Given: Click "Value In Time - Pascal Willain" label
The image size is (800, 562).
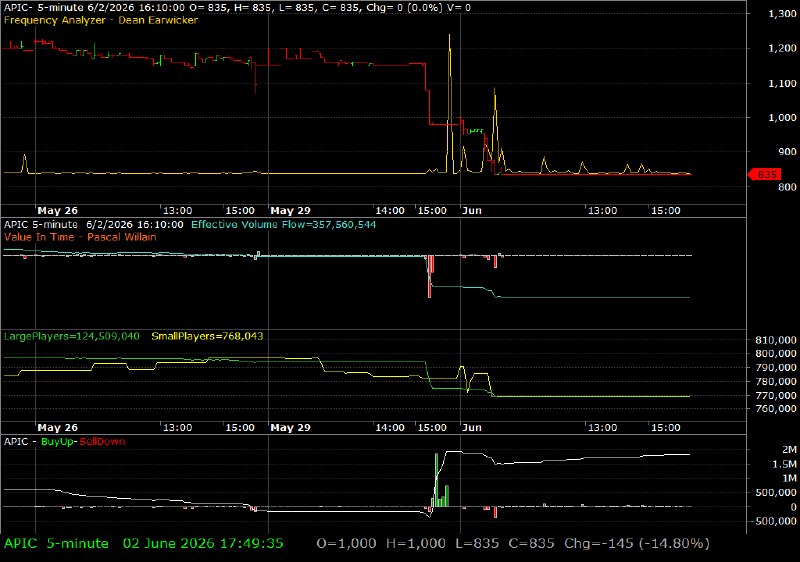Looking at the screenshot, I should click(x=80, y=237).
